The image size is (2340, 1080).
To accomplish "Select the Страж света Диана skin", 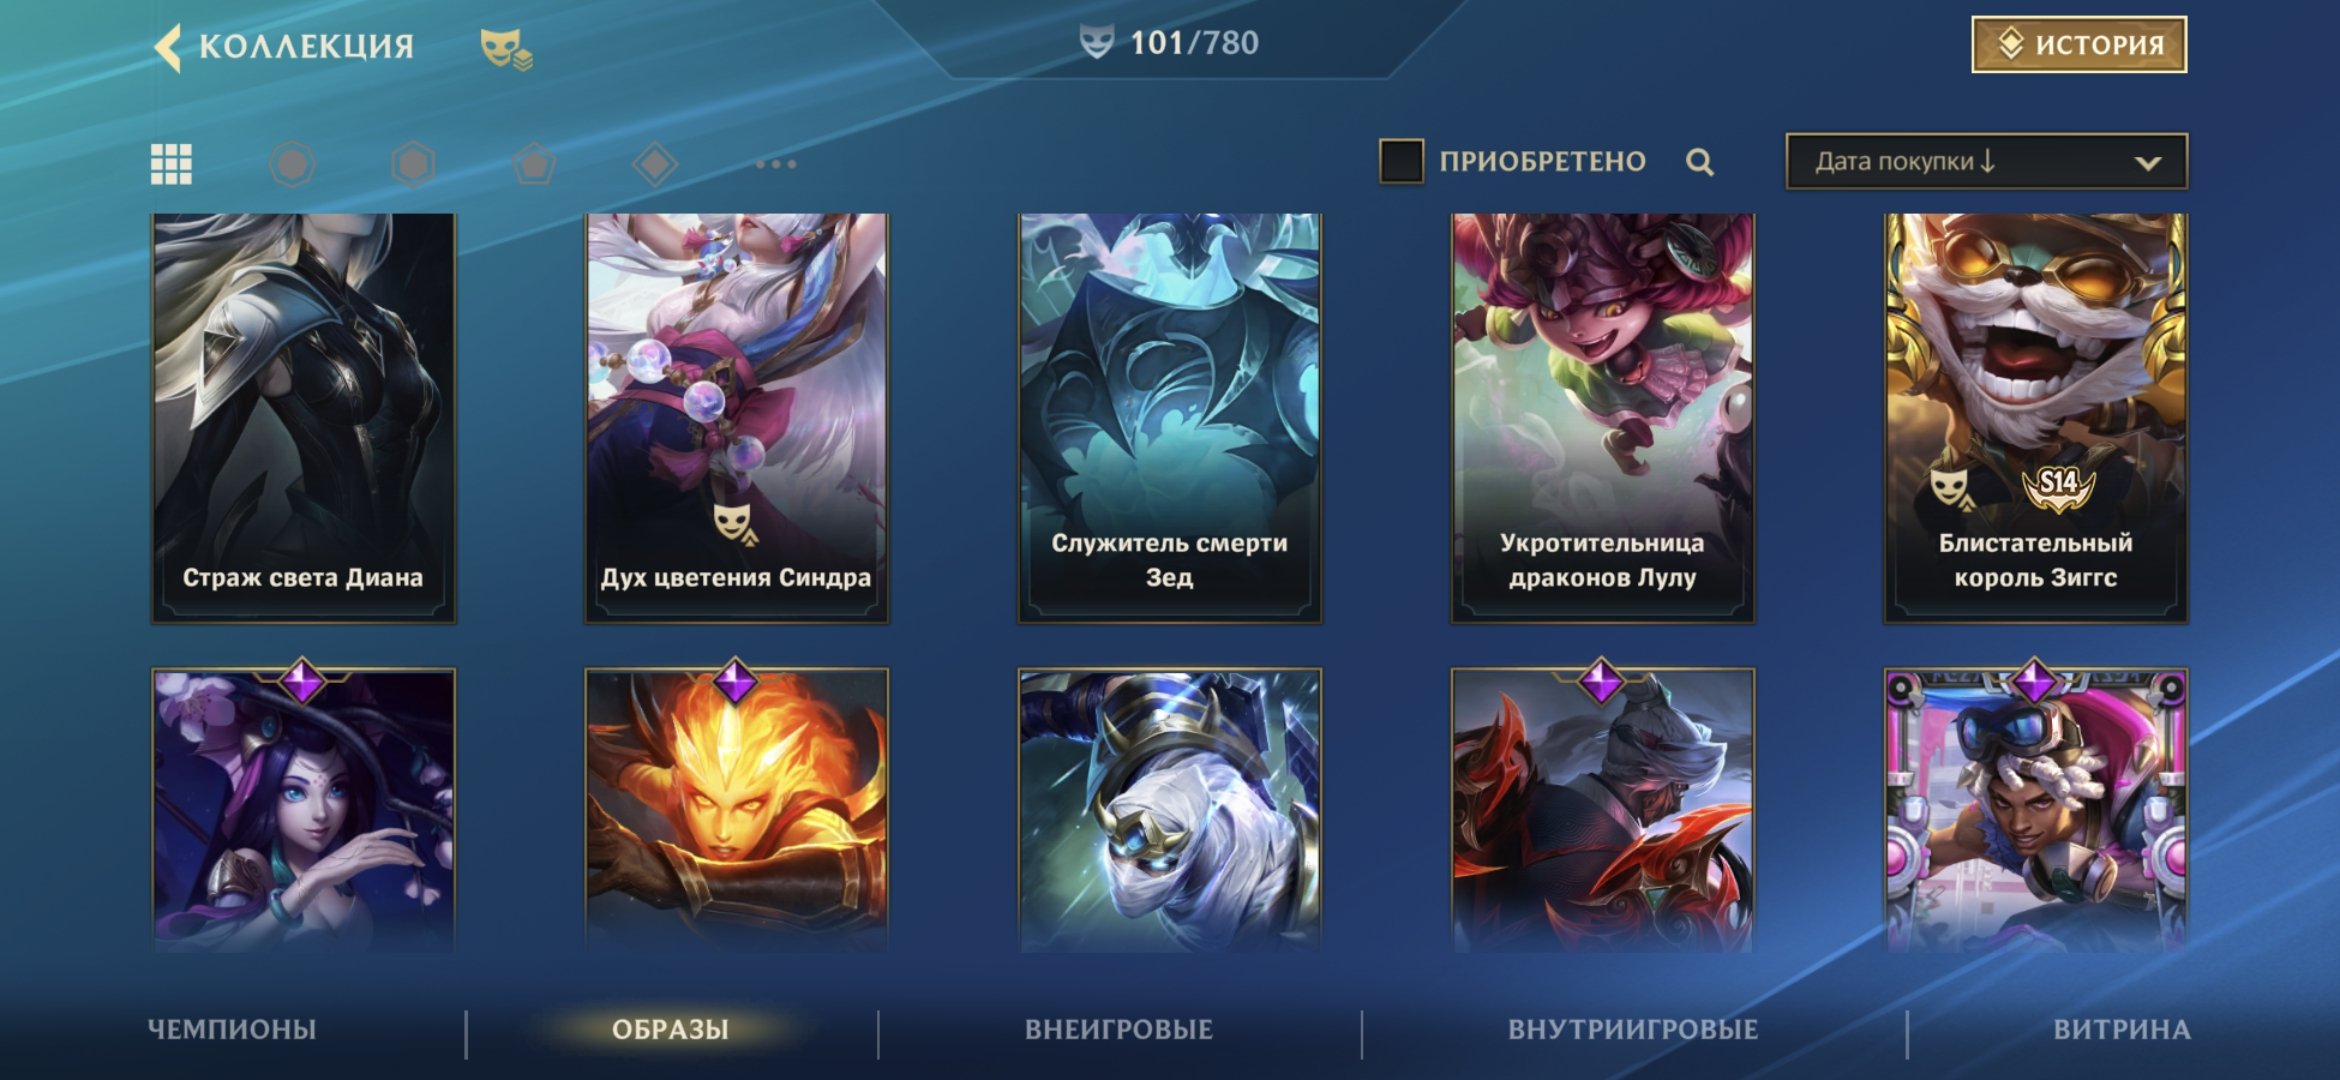I will (x=303, y=418).
